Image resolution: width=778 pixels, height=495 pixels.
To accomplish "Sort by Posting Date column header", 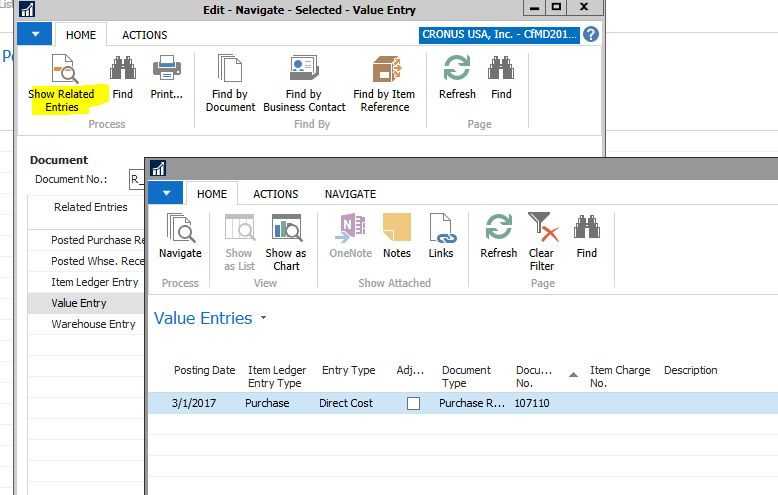I will click(204, 370).
